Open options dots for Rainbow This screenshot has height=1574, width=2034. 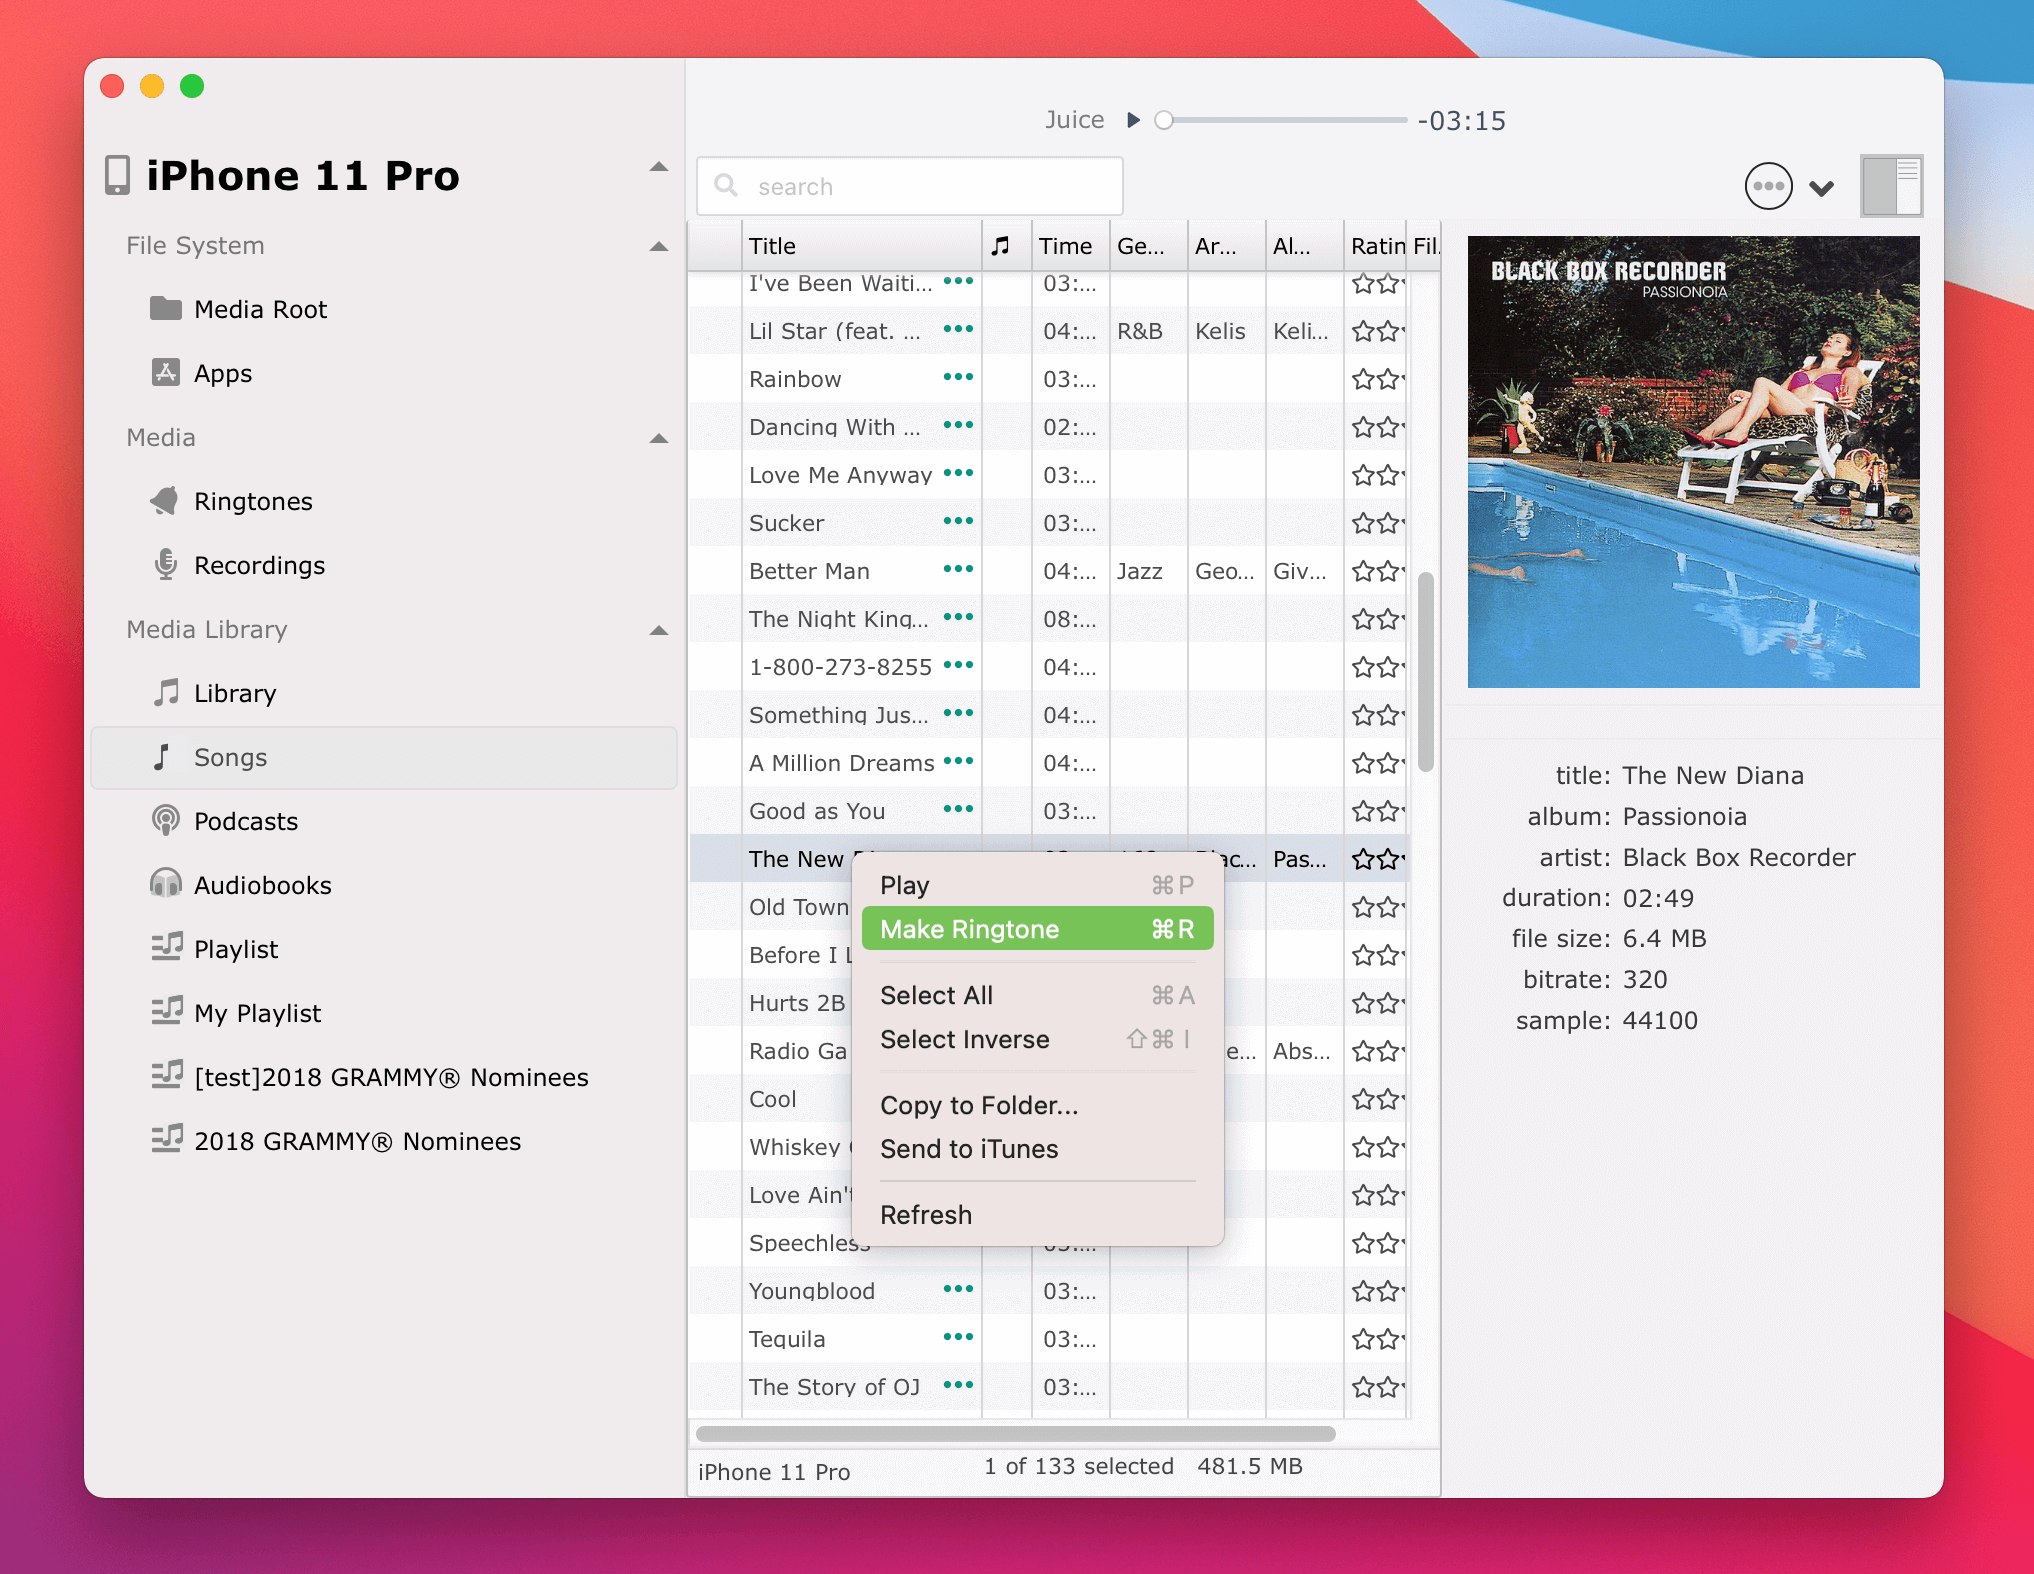coord(958,377)
